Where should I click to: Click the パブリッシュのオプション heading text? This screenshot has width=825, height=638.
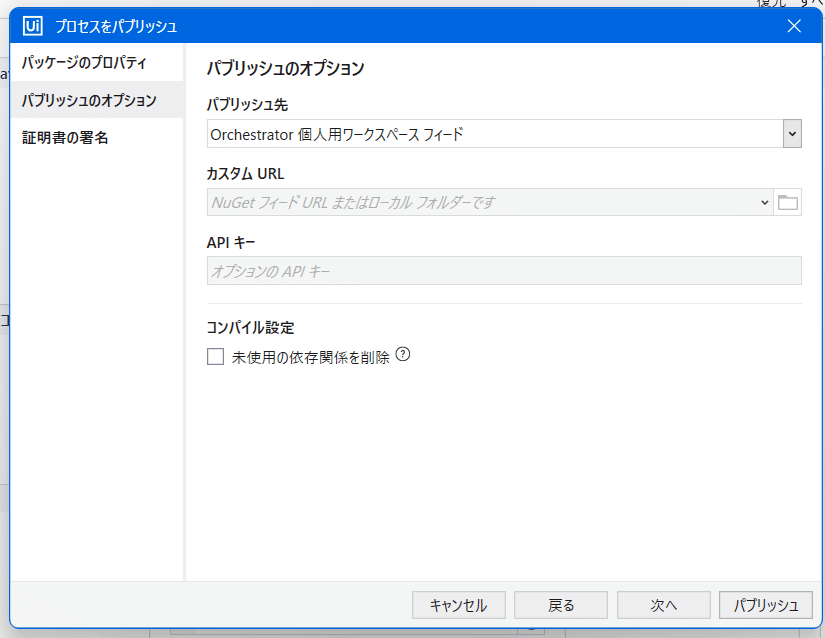click(285, 68)
